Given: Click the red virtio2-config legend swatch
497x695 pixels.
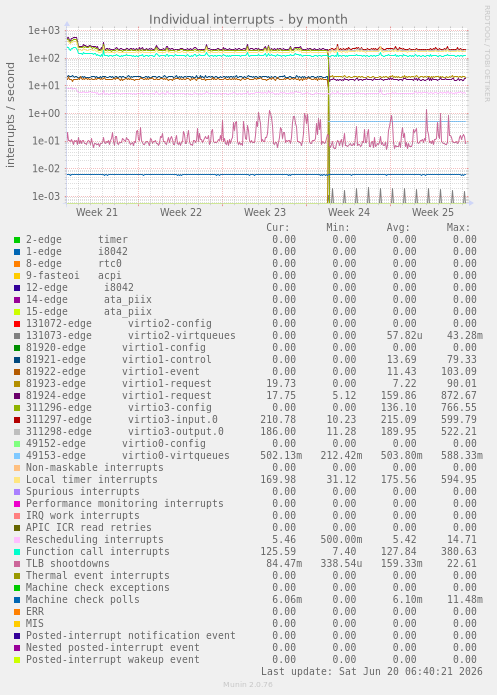Looking at the screenshot, I should [17, 324].
